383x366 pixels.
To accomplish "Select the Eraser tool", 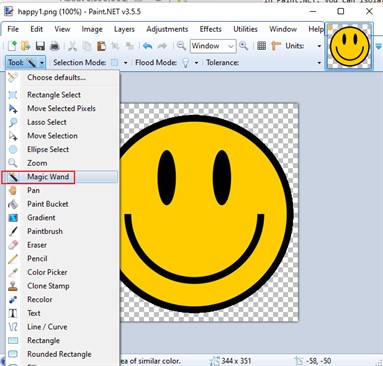I will click(x=62, y=245).
